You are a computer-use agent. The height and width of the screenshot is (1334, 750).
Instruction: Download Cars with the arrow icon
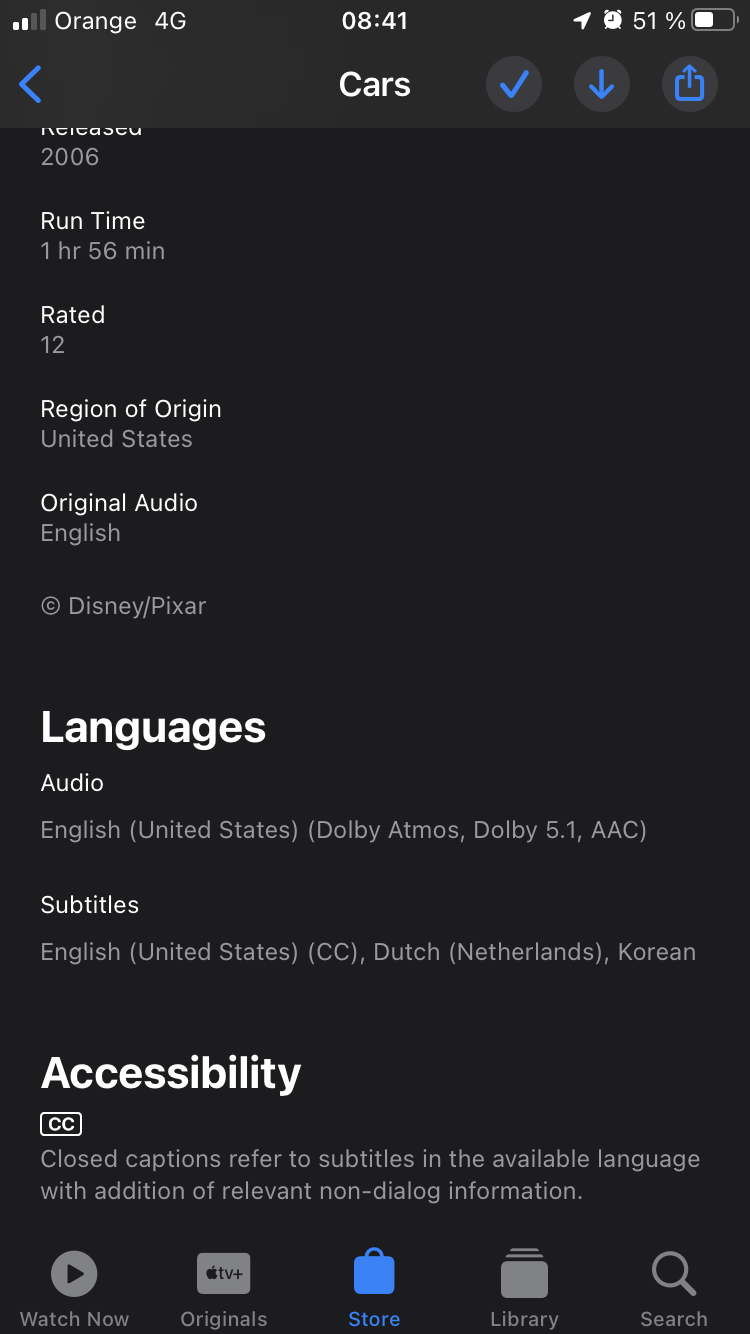click(602, 85)
